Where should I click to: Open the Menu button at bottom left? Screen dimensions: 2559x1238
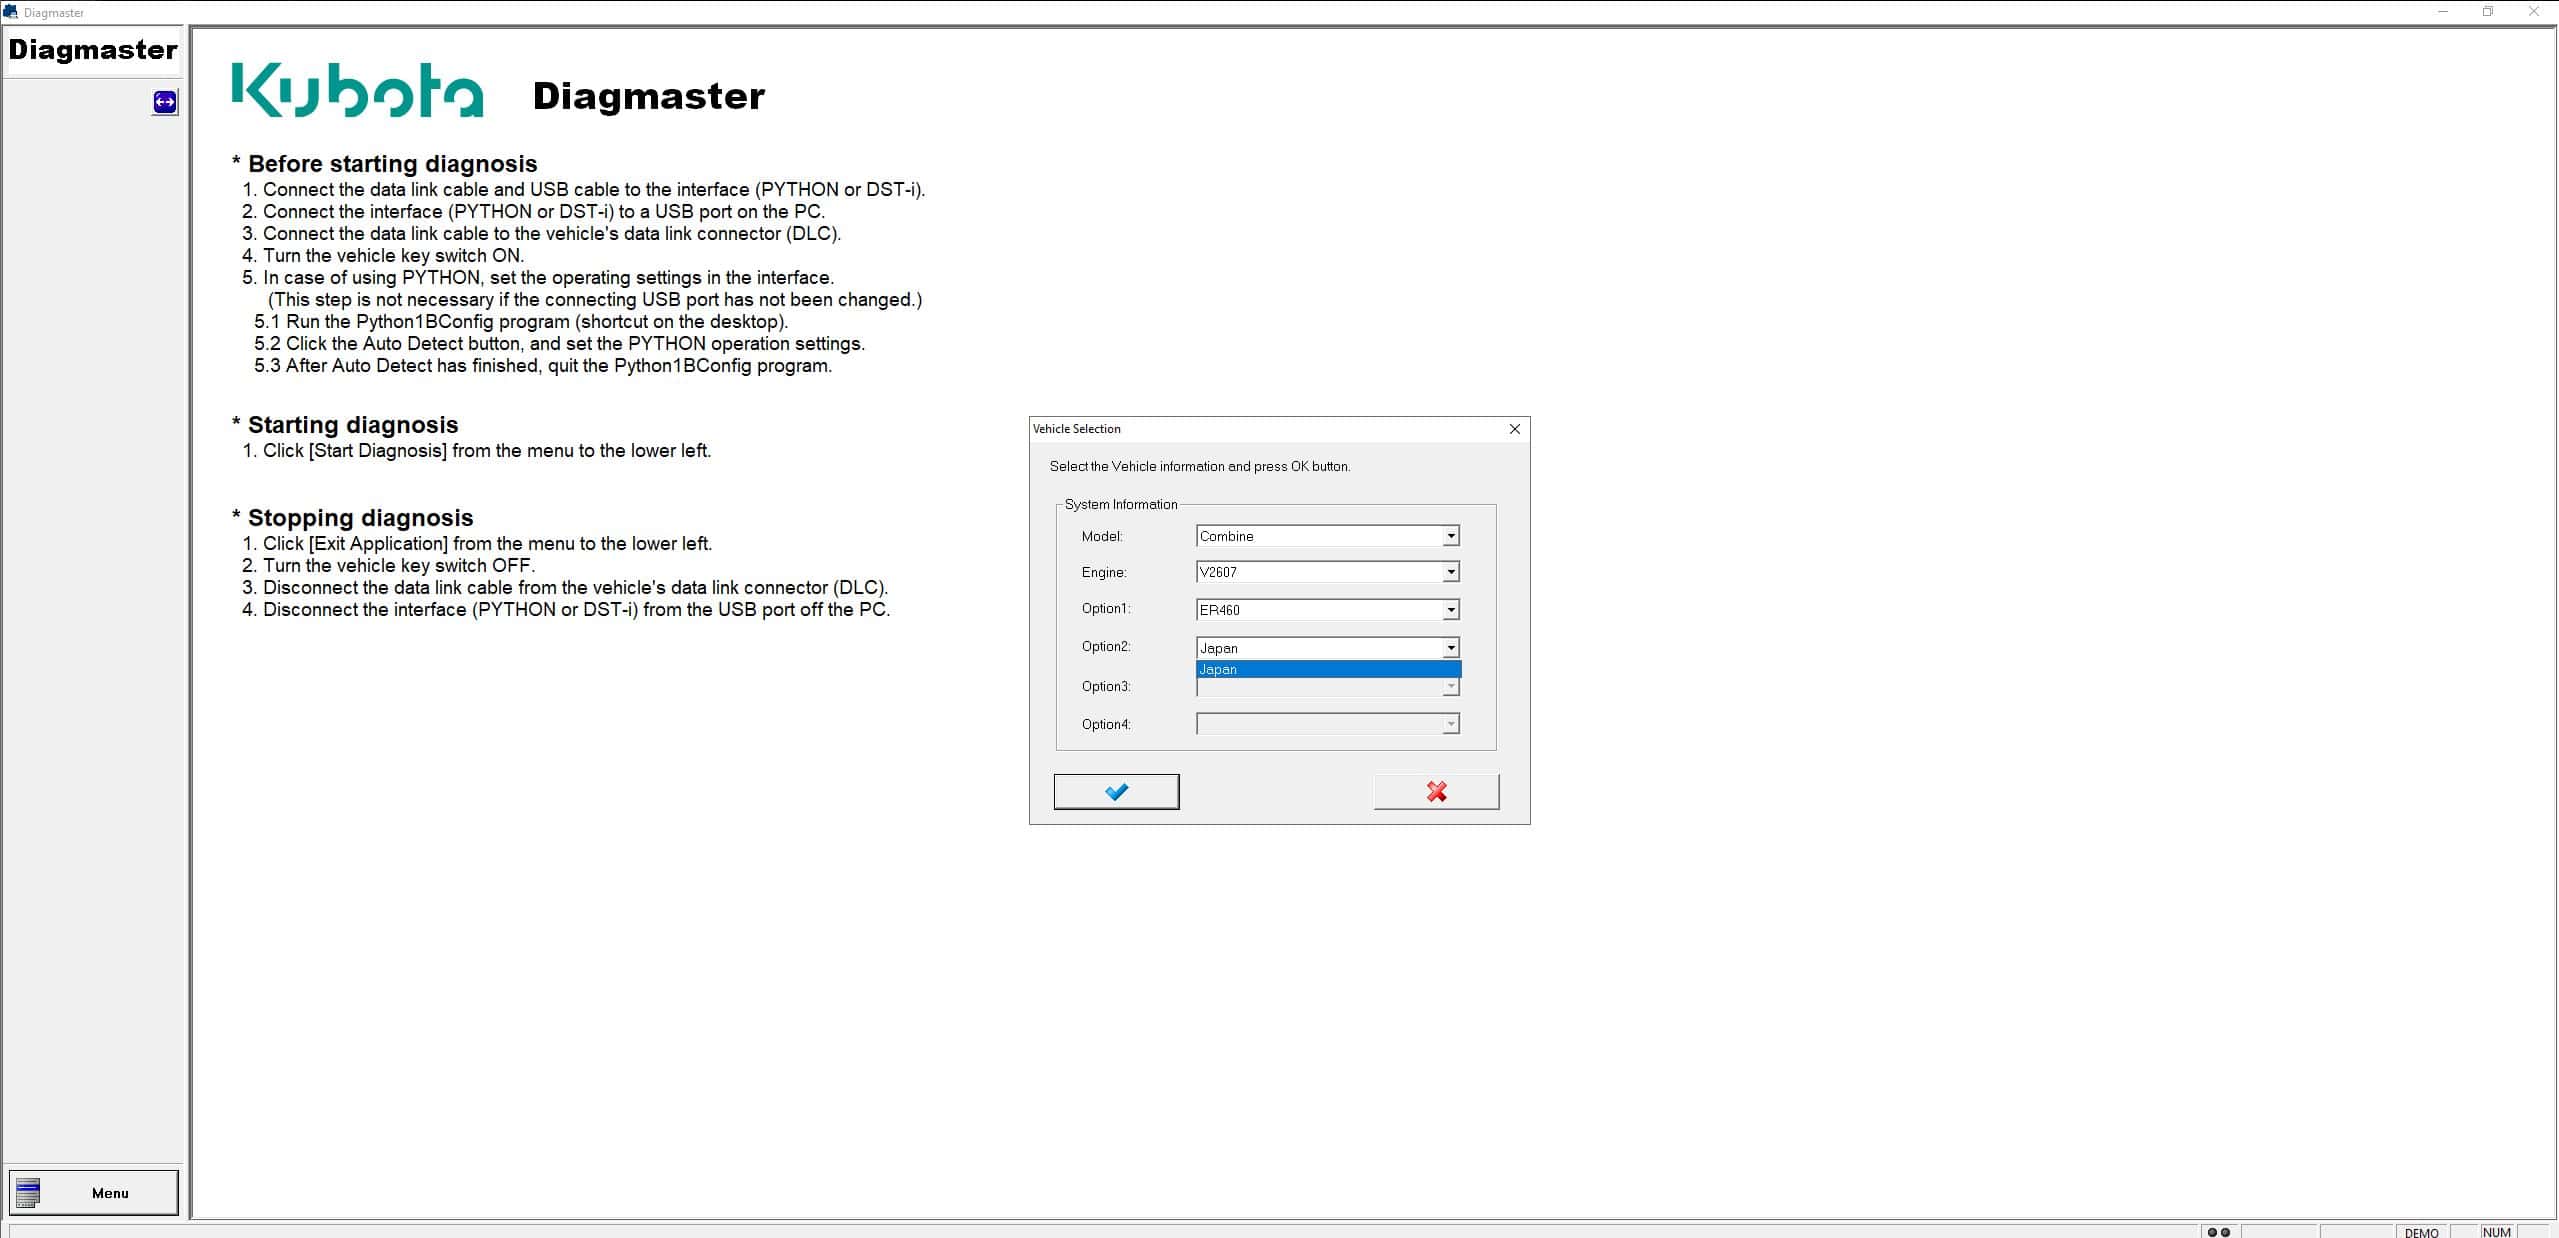[x=94, y=1192]
